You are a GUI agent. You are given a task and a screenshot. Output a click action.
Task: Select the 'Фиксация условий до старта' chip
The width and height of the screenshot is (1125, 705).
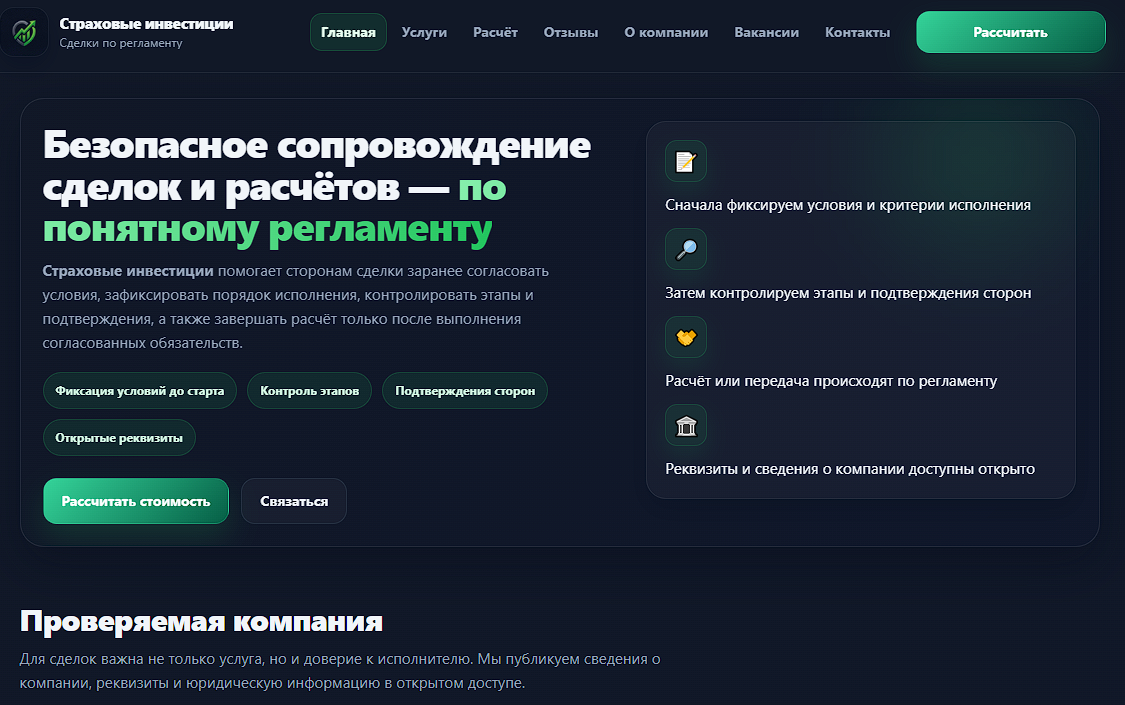coord(139,390)
